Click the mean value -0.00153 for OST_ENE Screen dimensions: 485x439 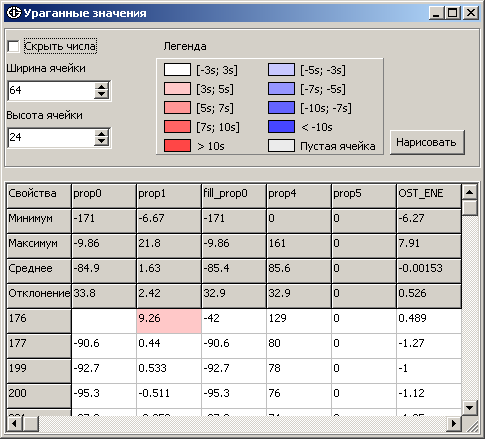[x=429, y=271]
